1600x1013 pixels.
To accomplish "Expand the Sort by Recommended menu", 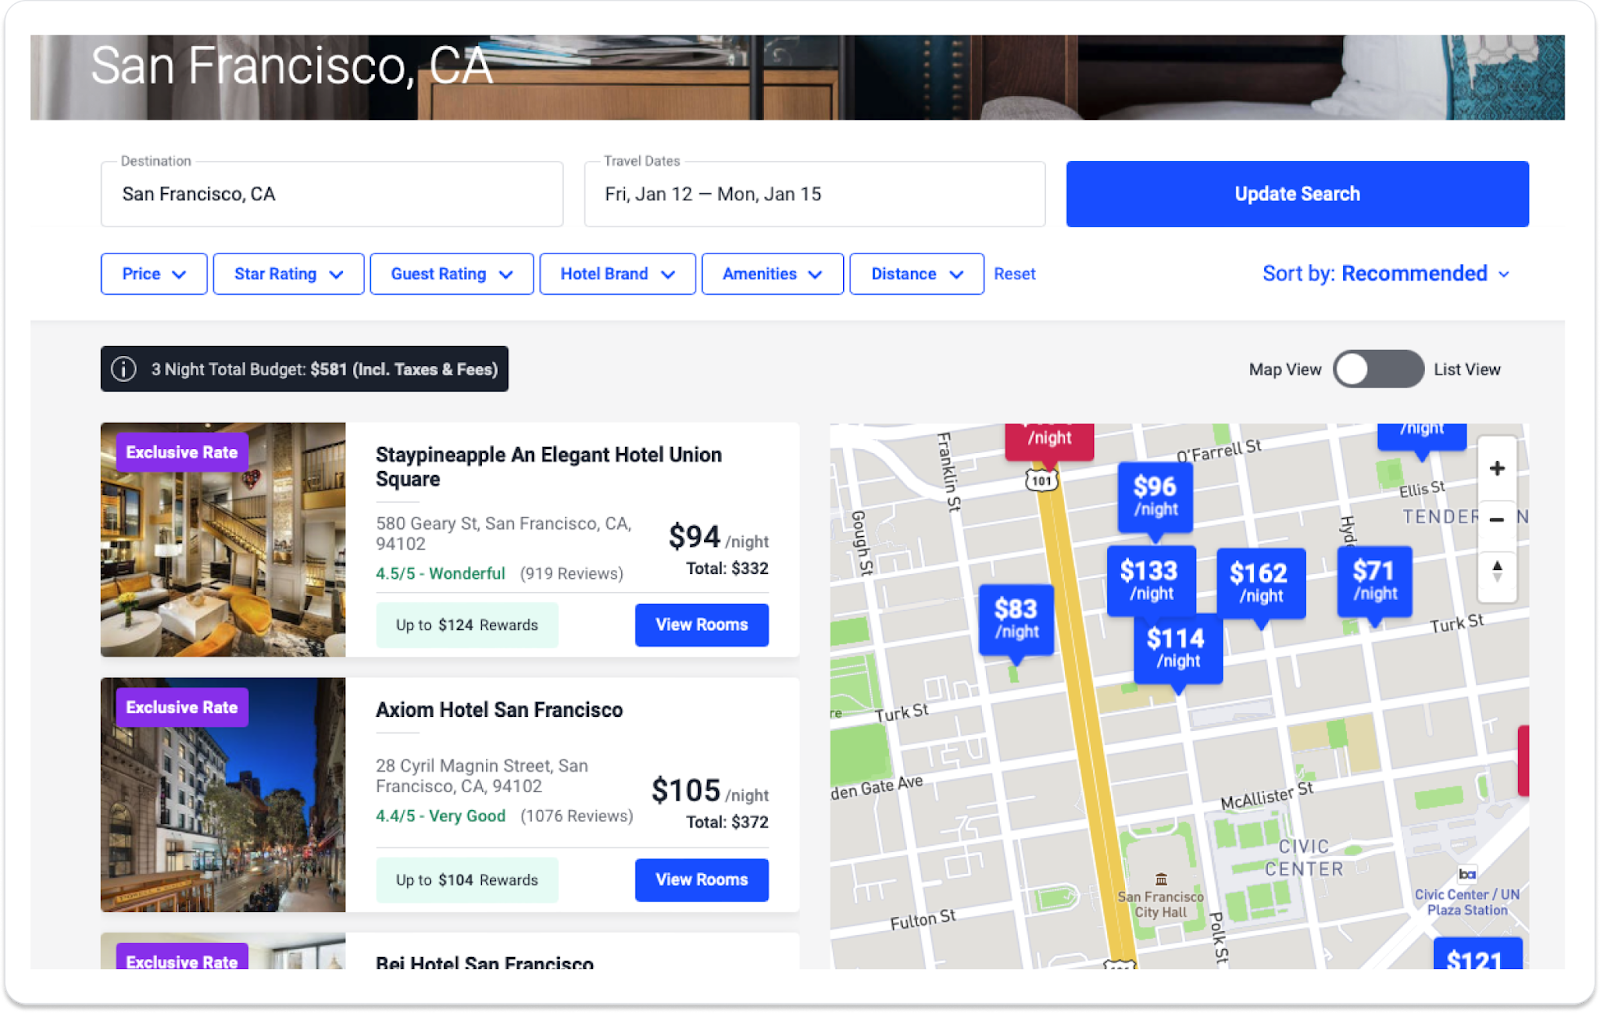I will point(1386,274).
